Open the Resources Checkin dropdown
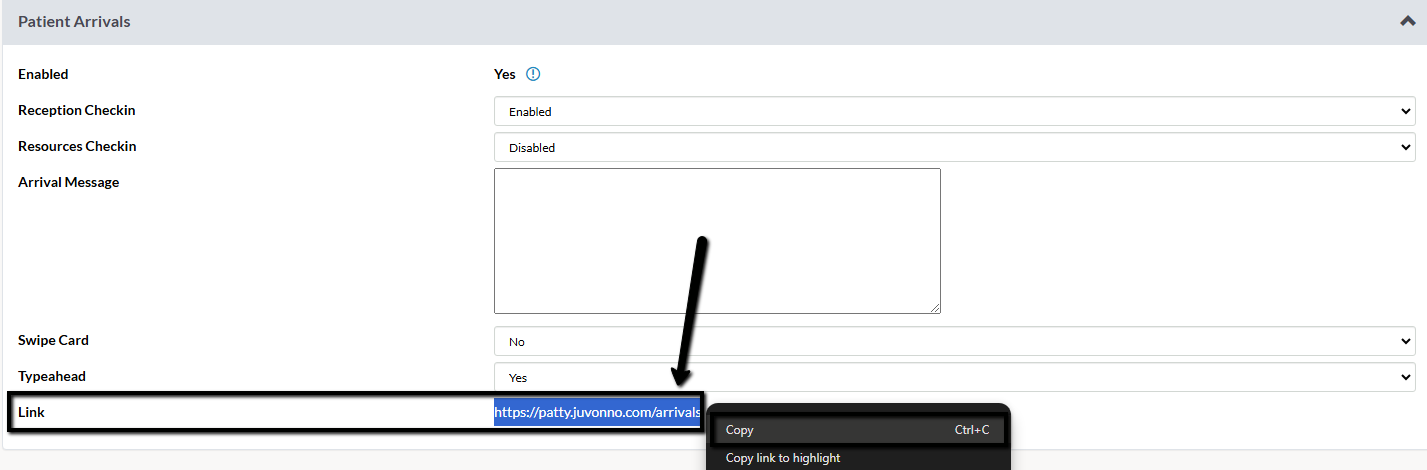The height and width of the screenshot is (470, 1427). (x=954, y=147)
